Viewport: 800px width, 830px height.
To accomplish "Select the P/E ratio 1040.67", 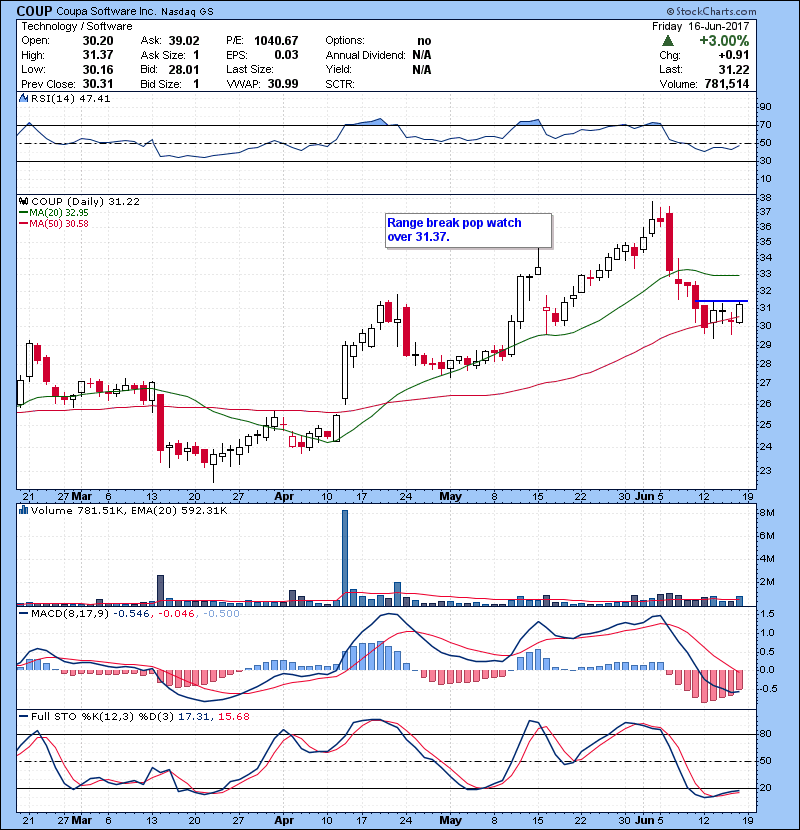I will coord(276,41).
